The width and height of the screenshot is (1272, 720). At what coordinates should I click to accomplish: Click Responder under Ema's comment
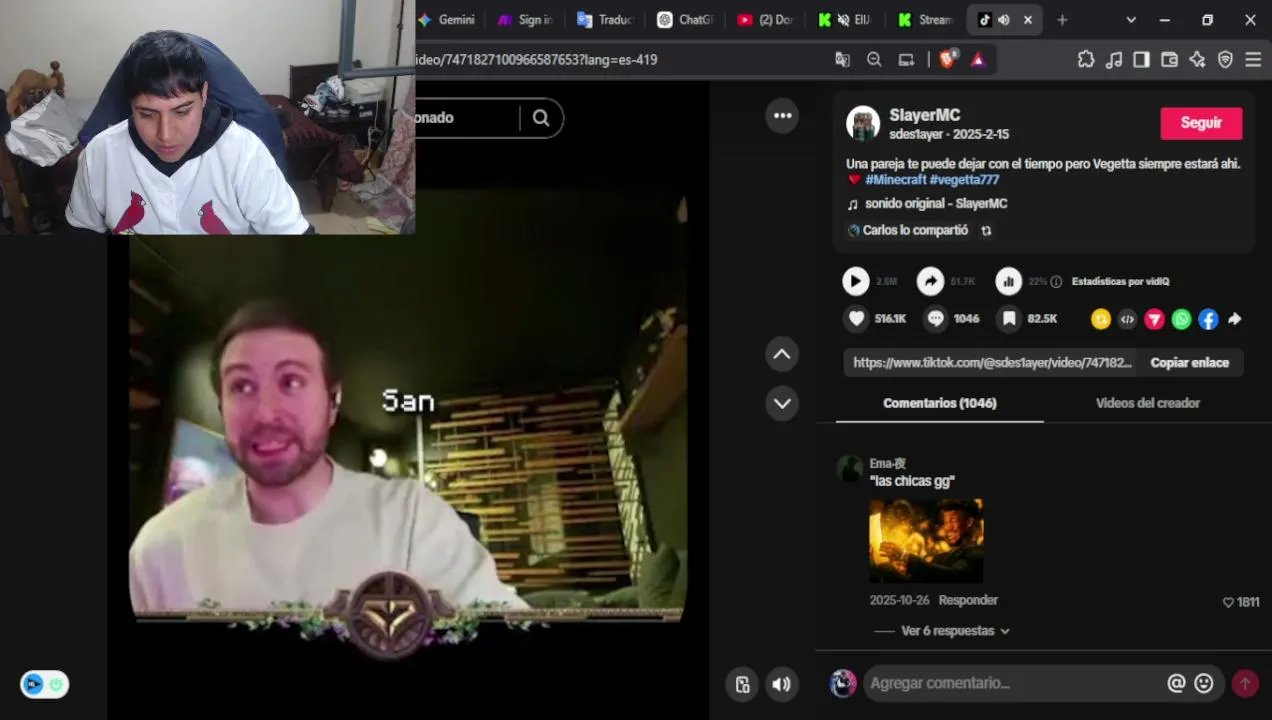pos(968,600)
